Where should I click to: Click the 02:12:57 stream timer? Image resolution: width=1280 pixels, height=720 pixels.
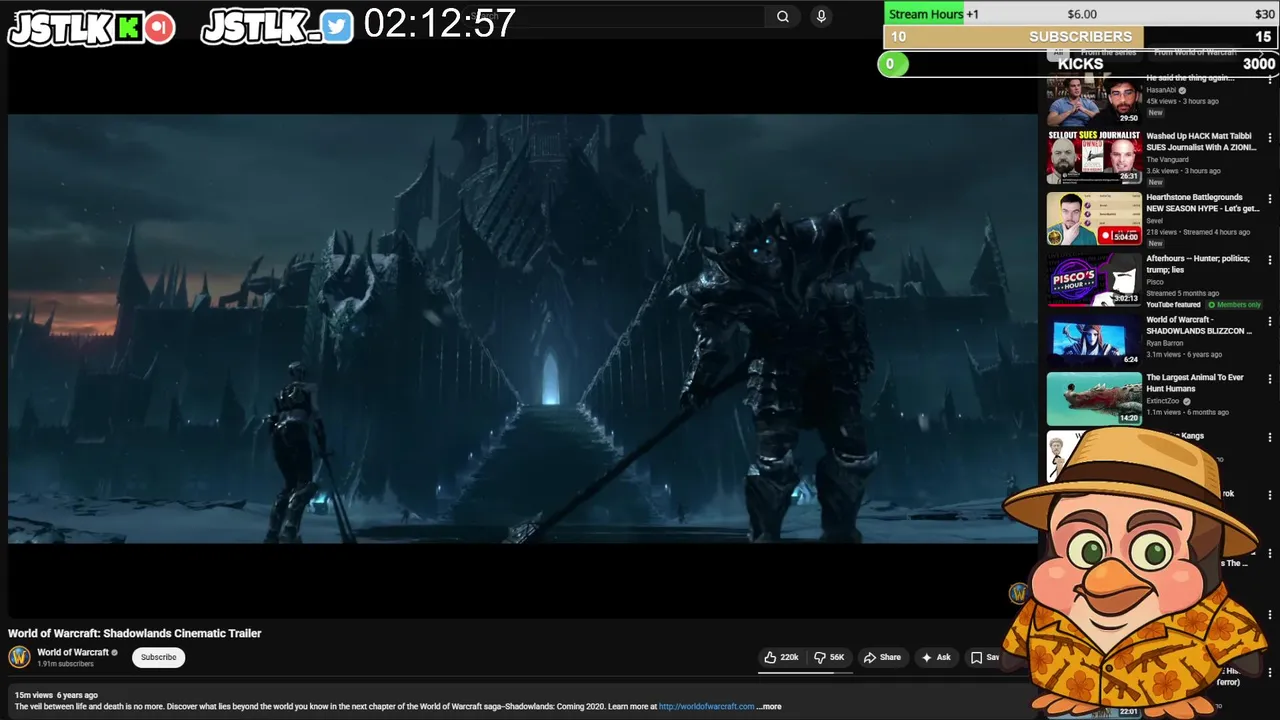440,23
